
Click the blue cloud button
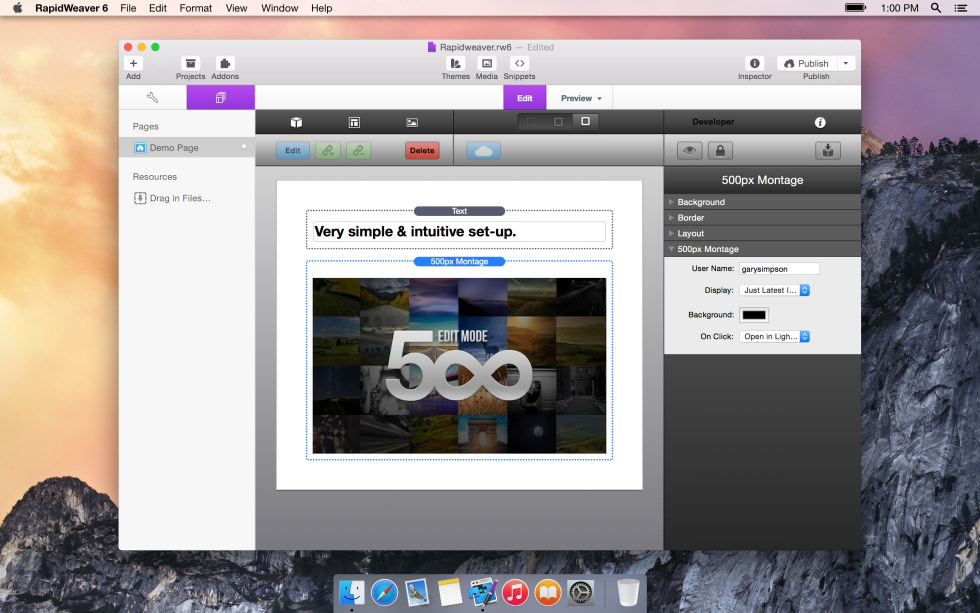click(484, 151)
